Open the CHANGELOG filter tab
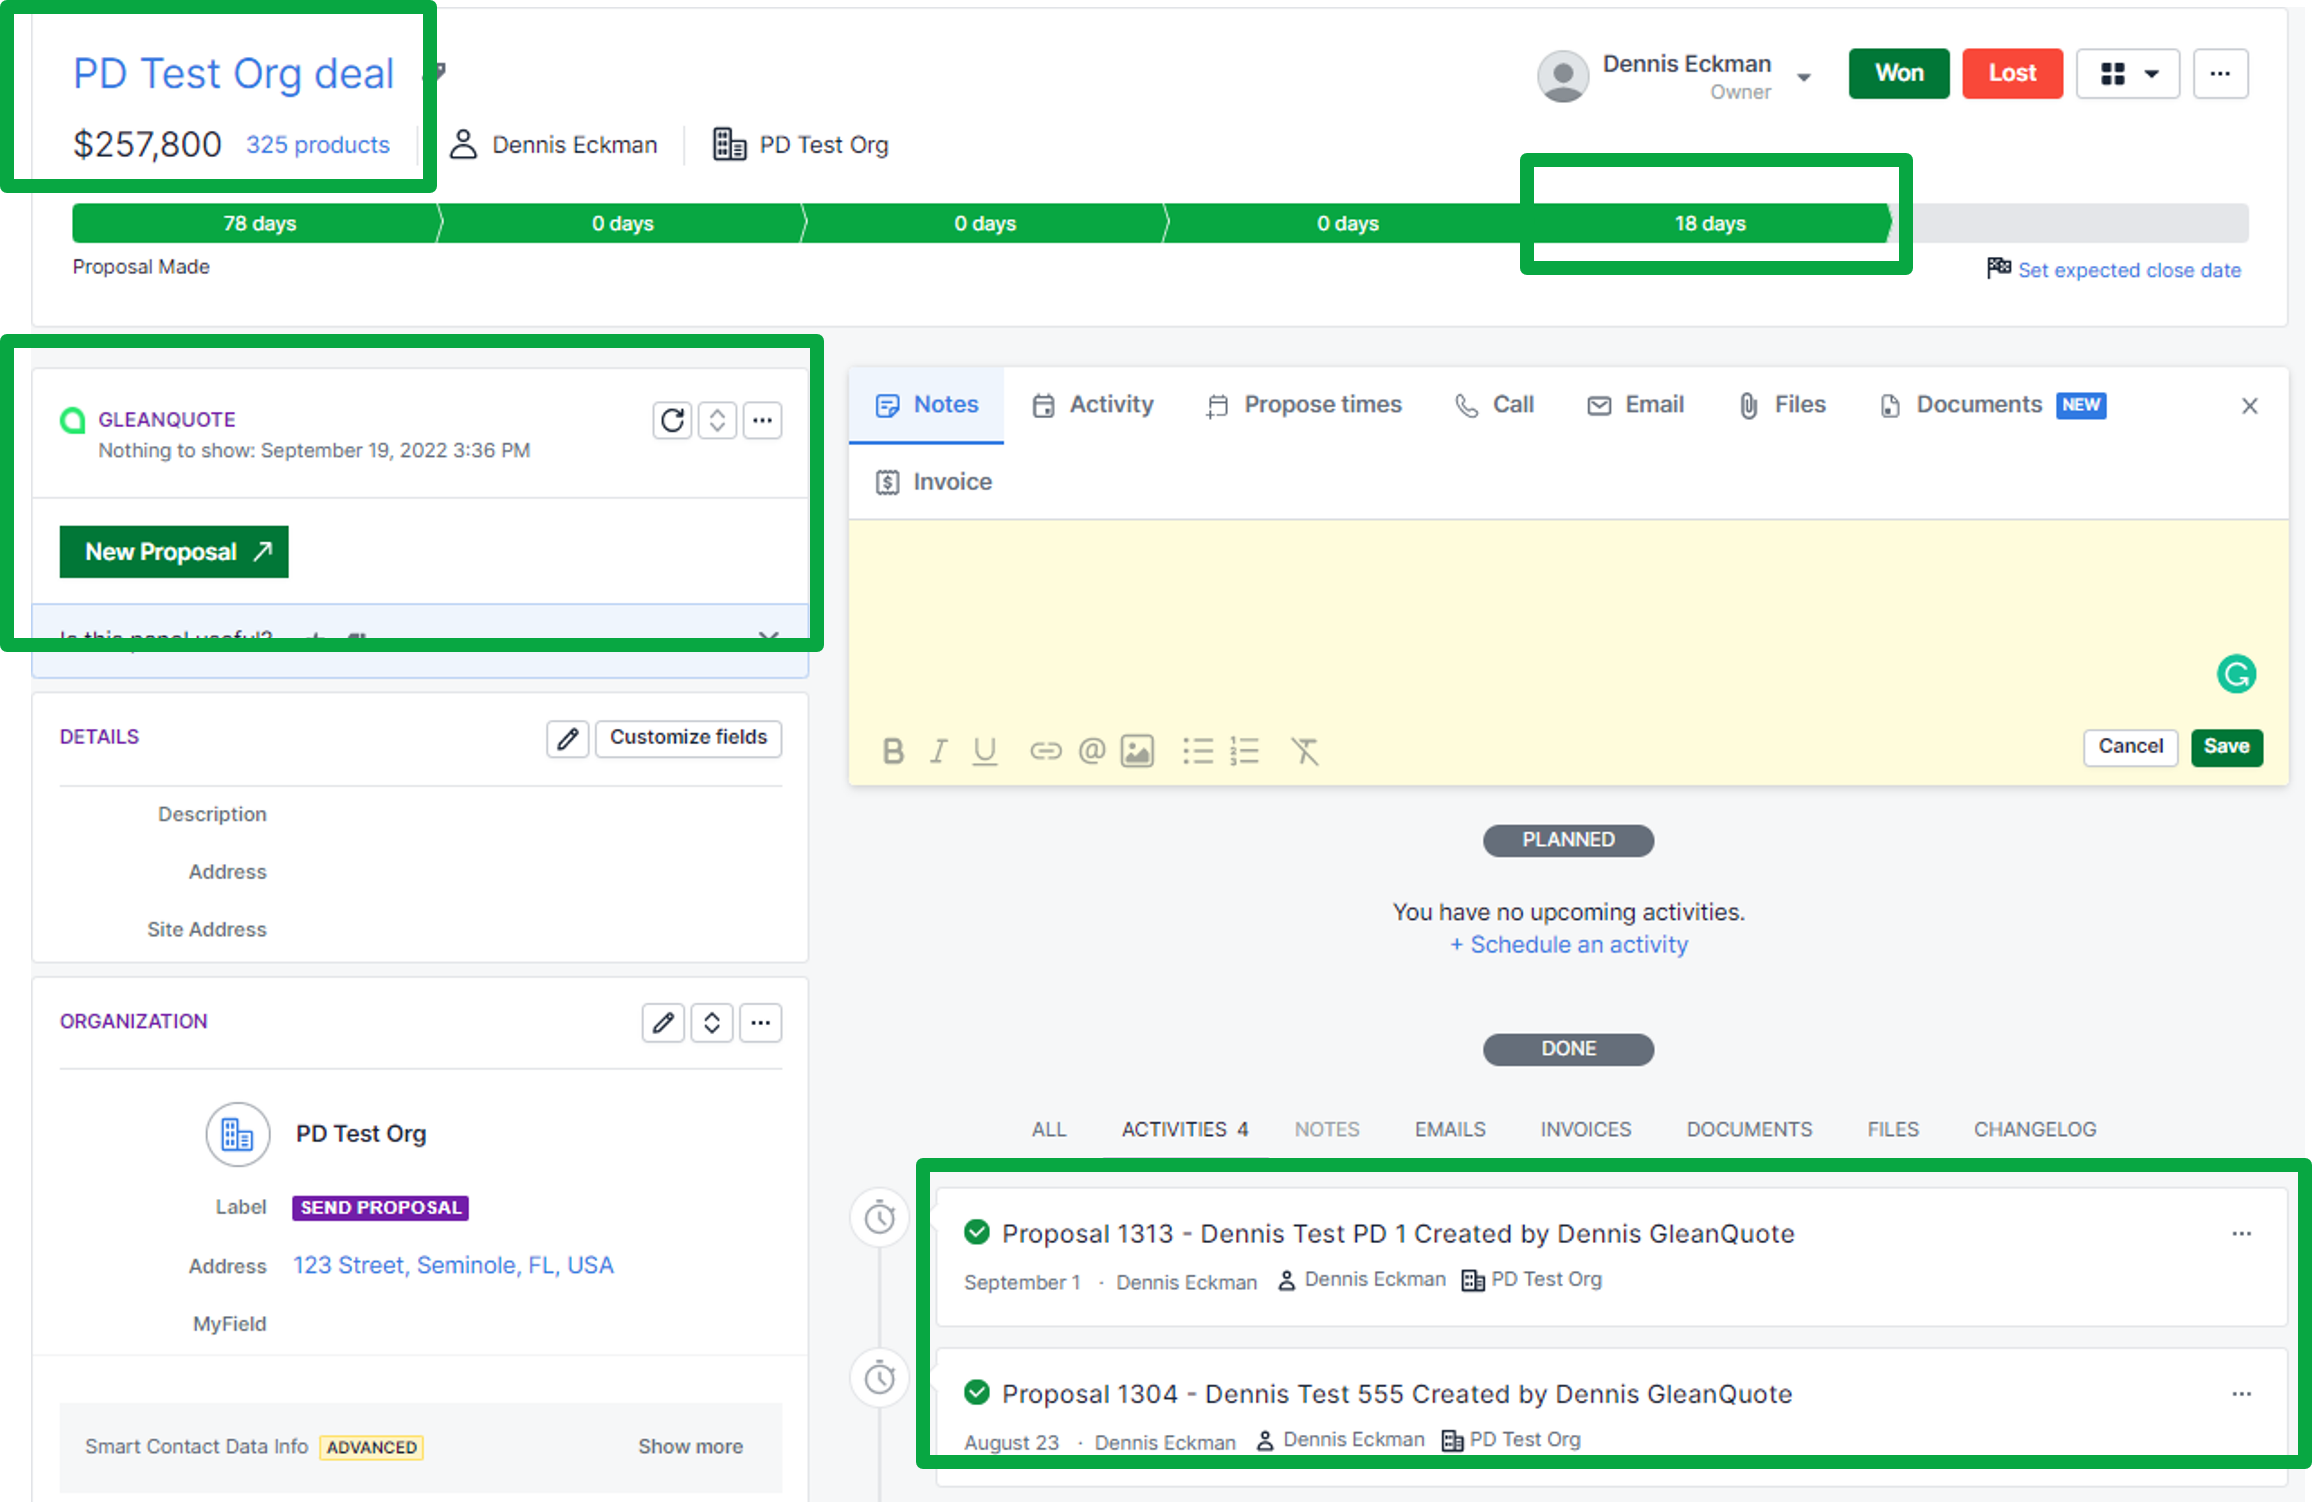This screenshot has width=2312, height=1502. tap(2035, 1129)
